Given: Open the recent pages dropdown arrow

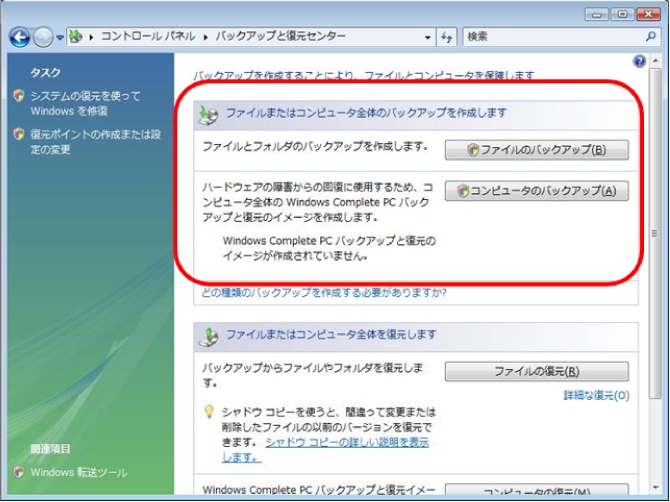Looking at the screenshot, I should click(60, 37).
